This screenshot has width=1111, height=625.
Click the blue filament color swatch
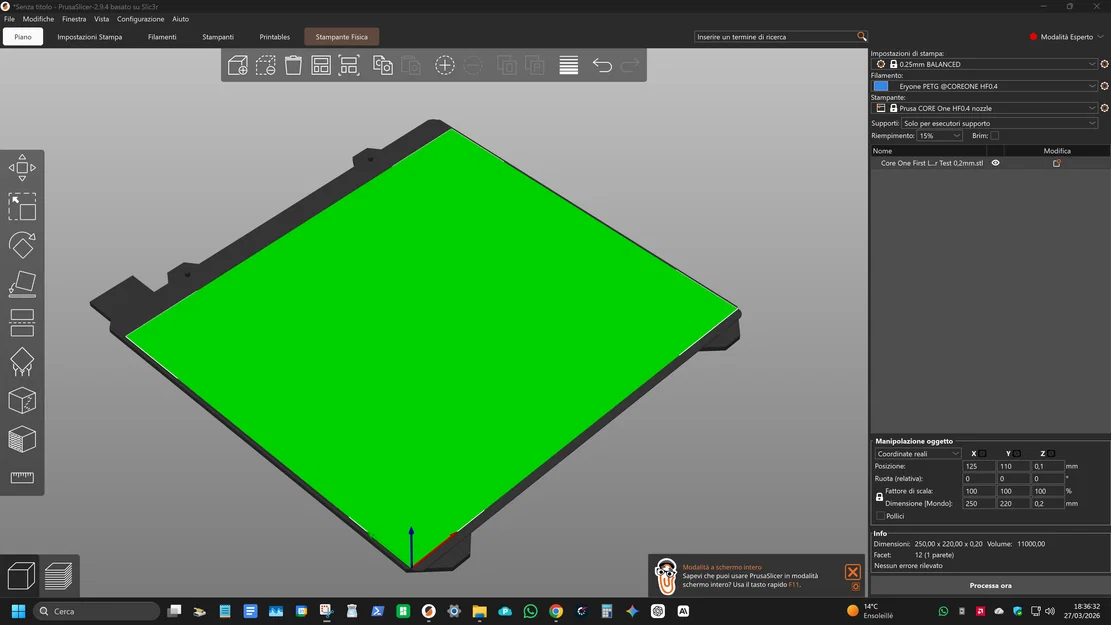coord(881,86)
